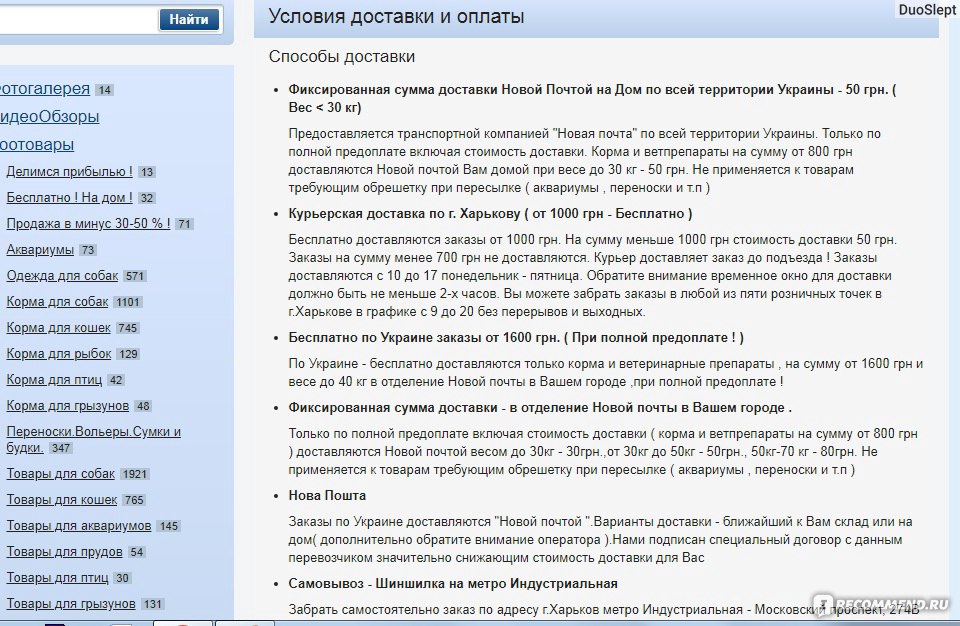
Task: Open Товары для грызунов category
Action: pyautogui.click(x=70, y=604)
